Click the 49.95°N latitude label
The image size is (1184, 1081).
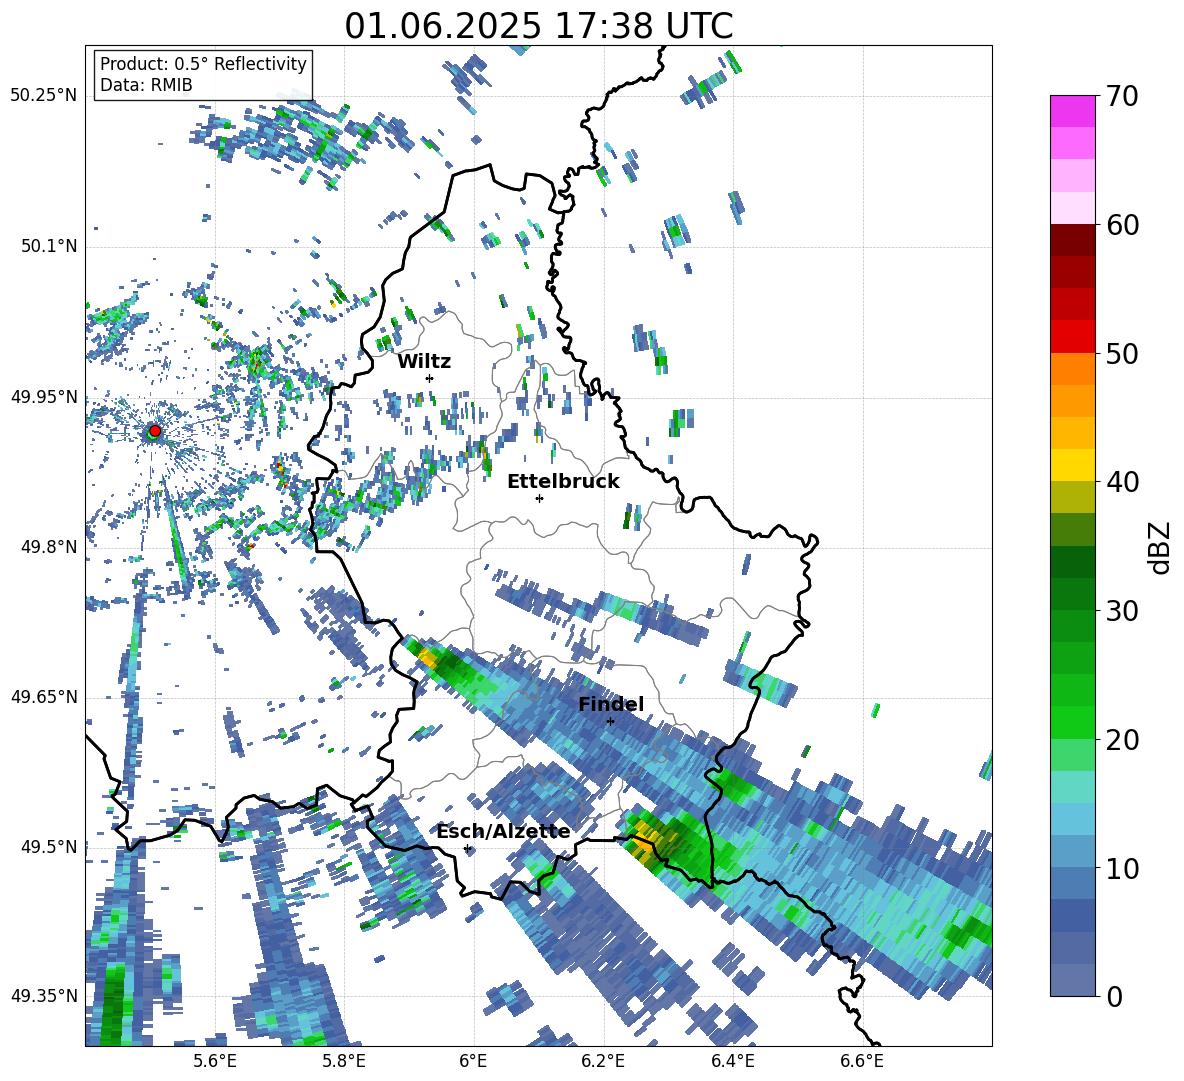click(x=44, y=397)
